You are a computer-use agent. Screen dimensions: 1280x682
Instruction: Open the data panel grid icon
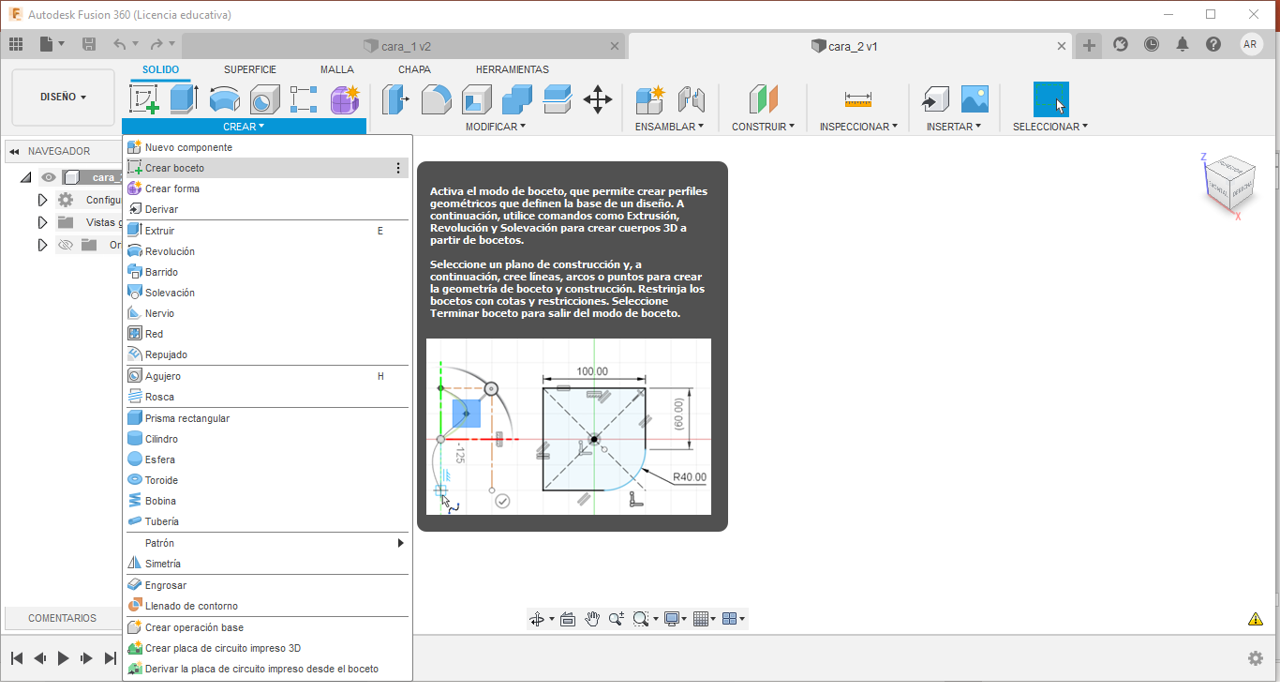16,44
